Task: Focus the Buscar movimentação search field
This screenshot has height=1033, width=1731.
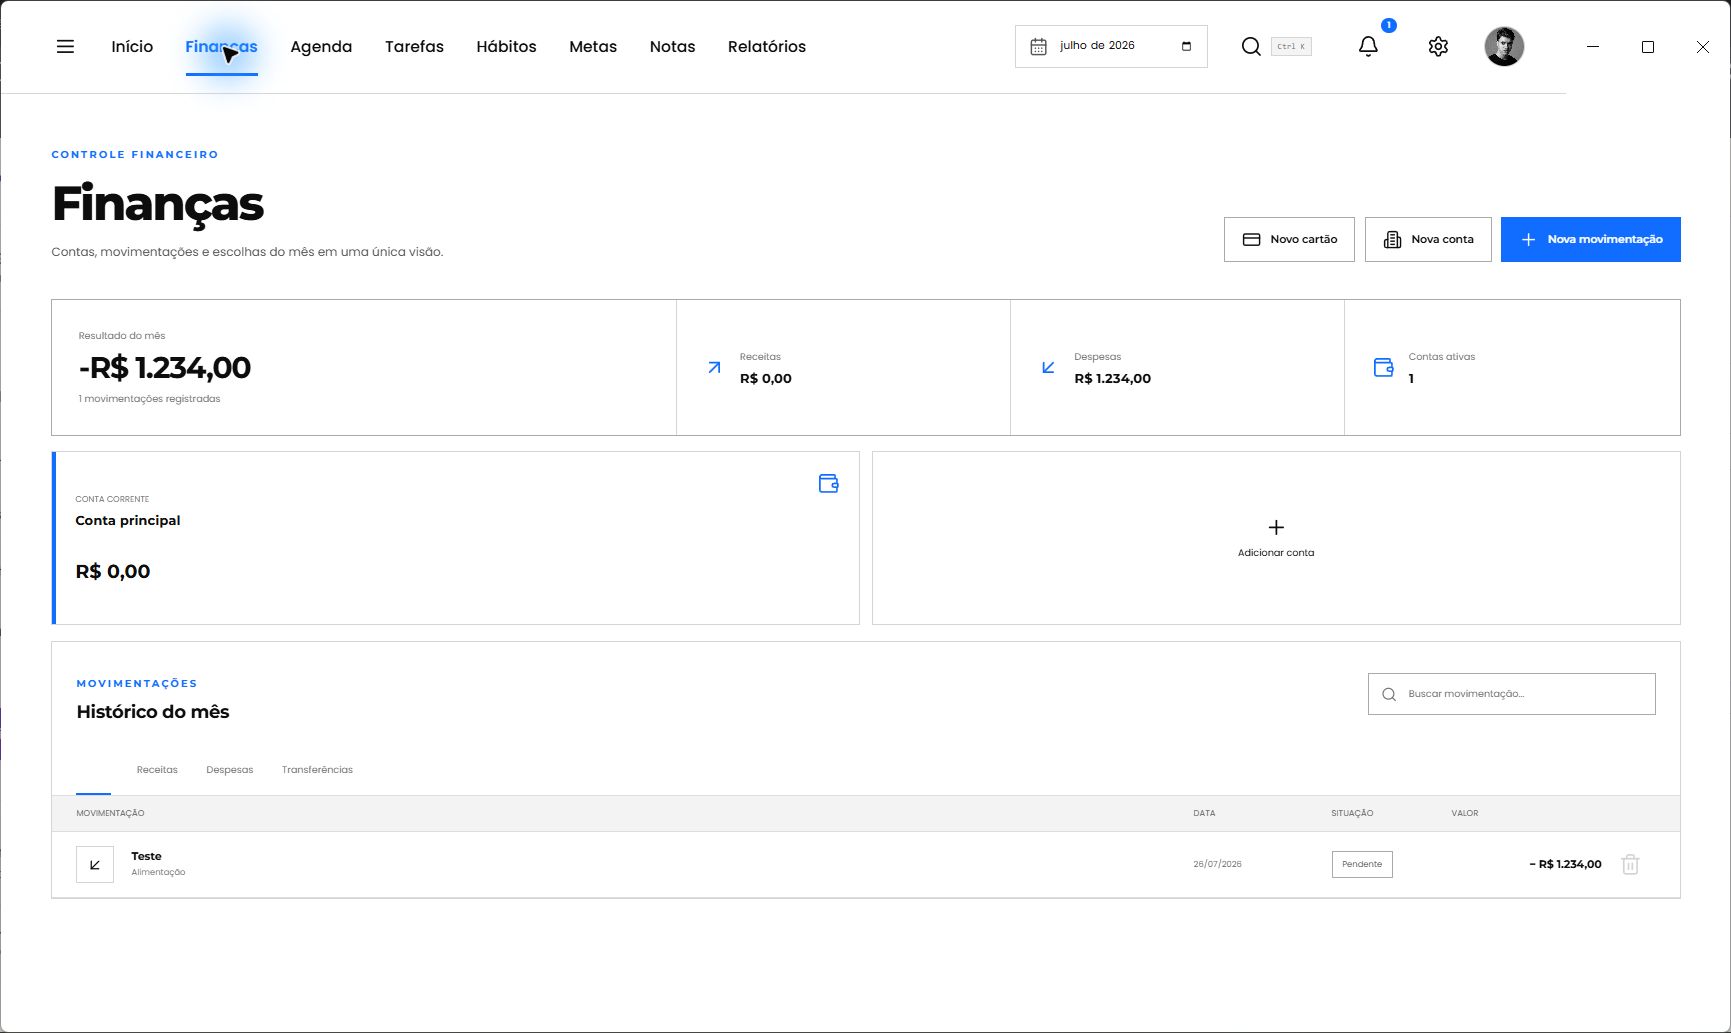Action: coord(1511,694)
